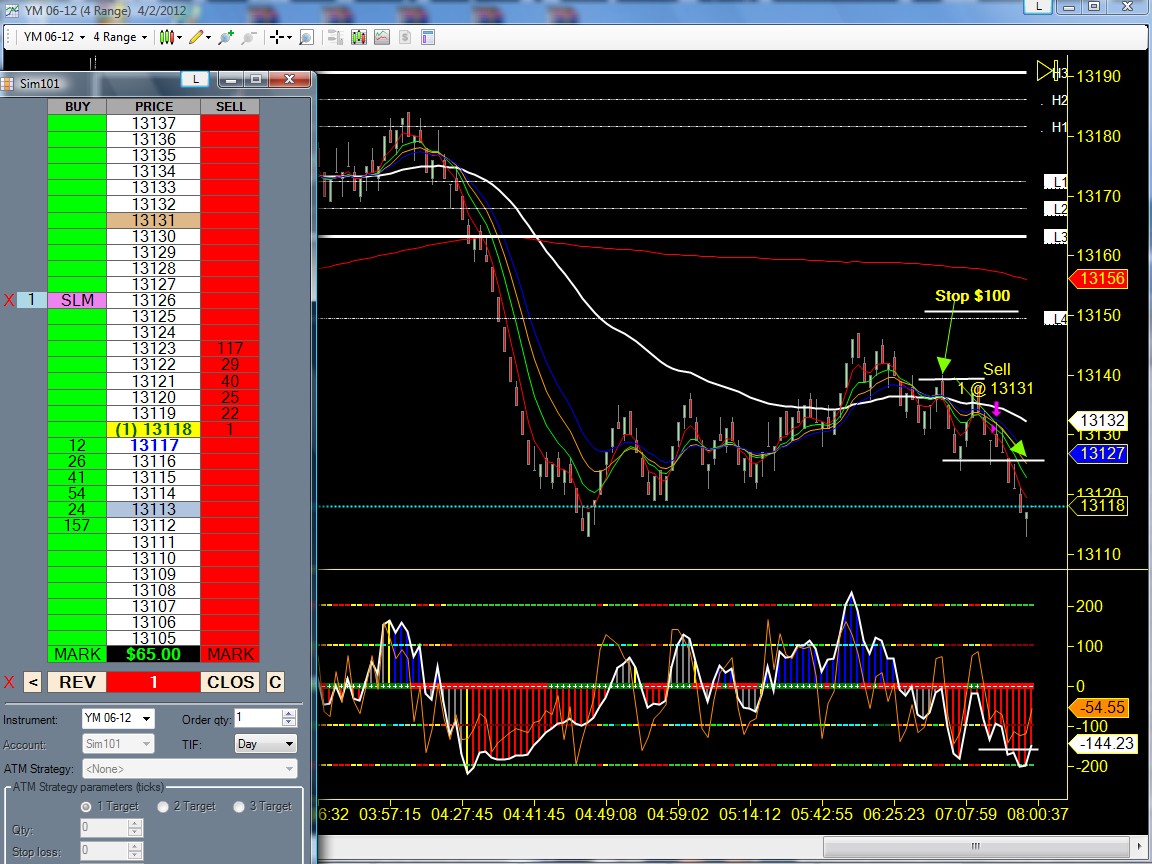Open the 4 Range interval dropdown

(120, 37)
